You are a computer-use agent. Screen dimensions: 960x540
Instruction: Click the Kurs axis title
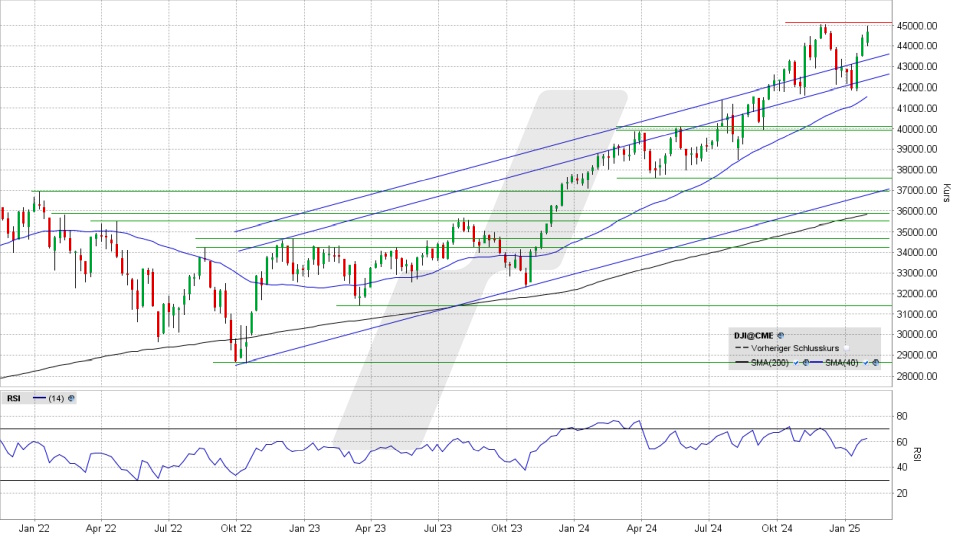[x=947, y=192]
